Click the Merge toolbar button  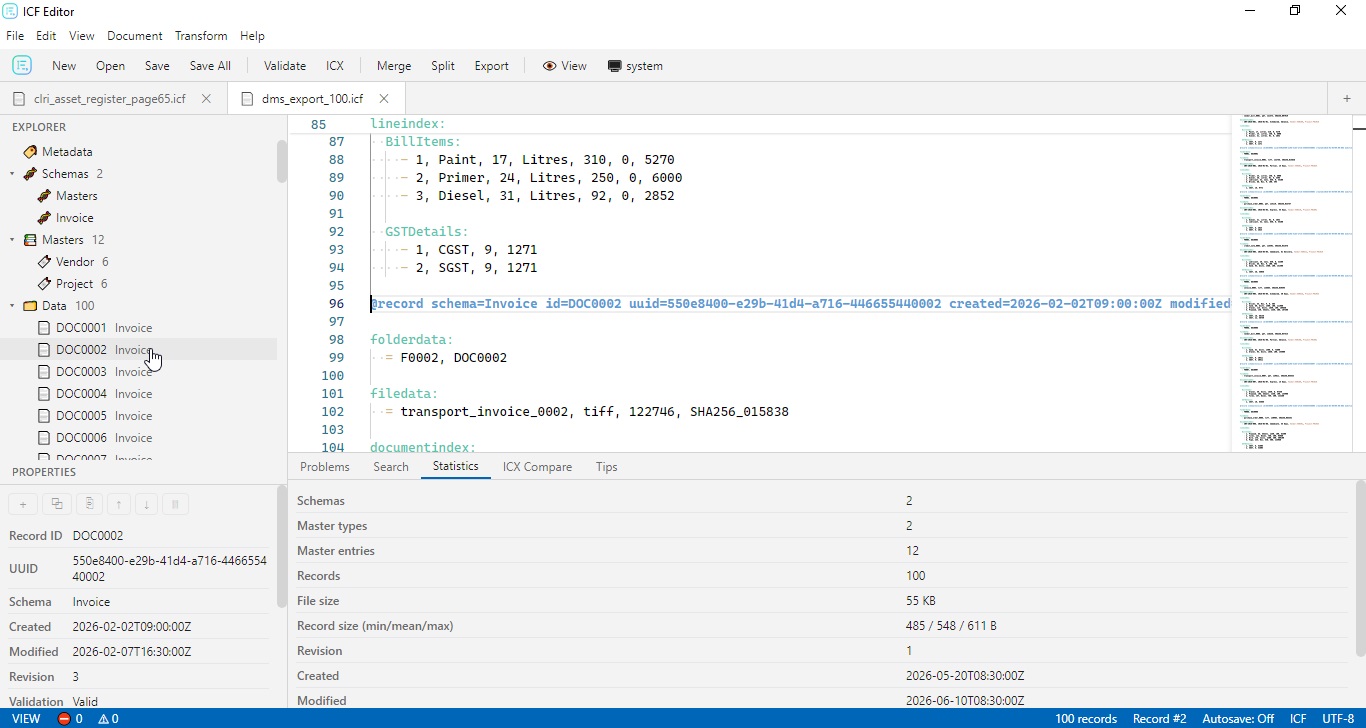(394, 66)
